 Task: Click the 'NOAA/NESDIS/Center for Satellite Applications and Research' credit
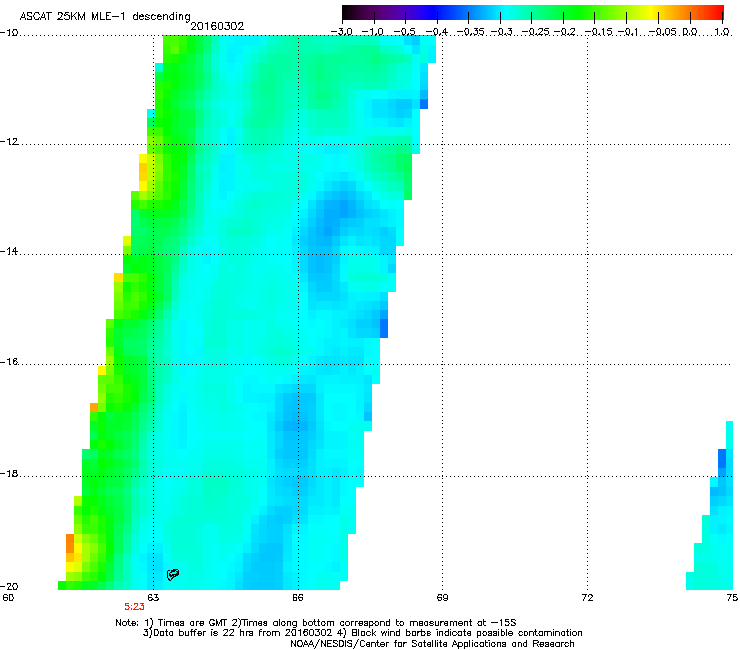pyautogui.click(x=432, y=644)
